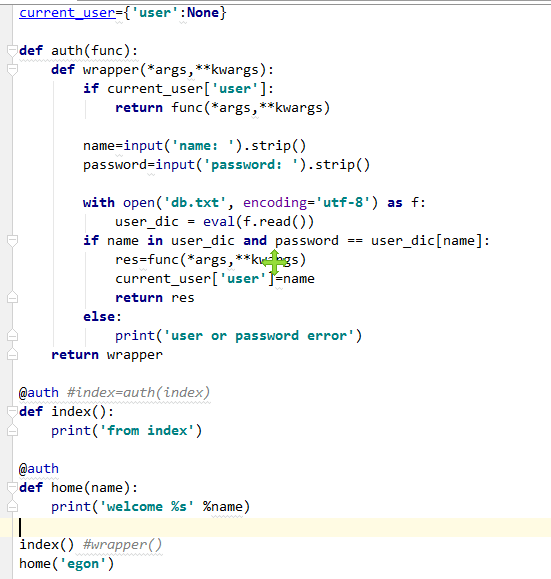
Task: Click 'eval' in the user_dic assignment
Action: coord(219,222)
